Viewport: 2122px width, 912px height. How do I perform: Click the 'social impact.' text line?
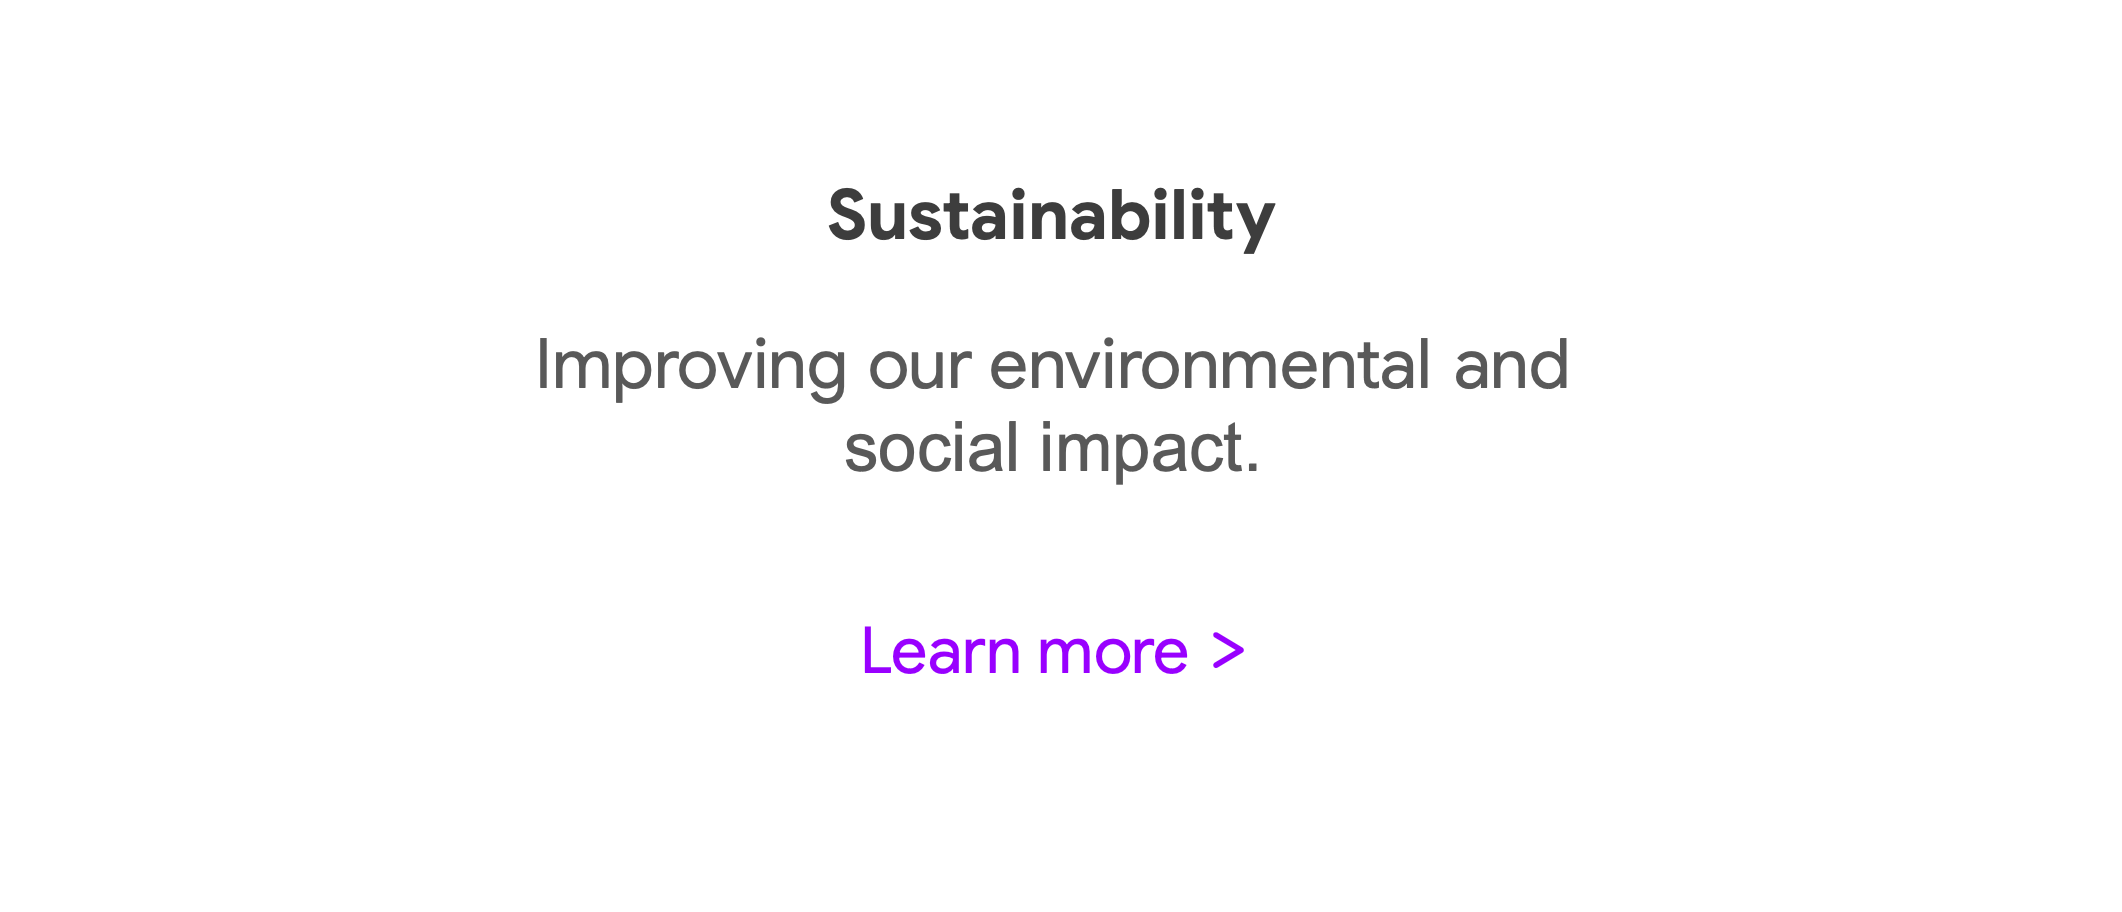(1052, 448)
